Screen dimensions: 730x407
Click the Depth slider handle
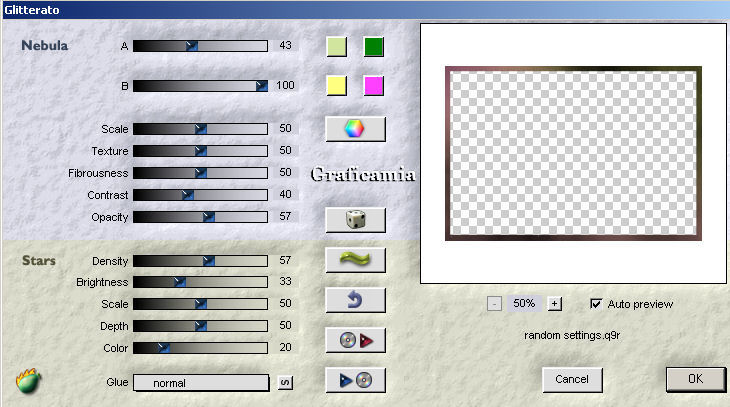point(201,326)
